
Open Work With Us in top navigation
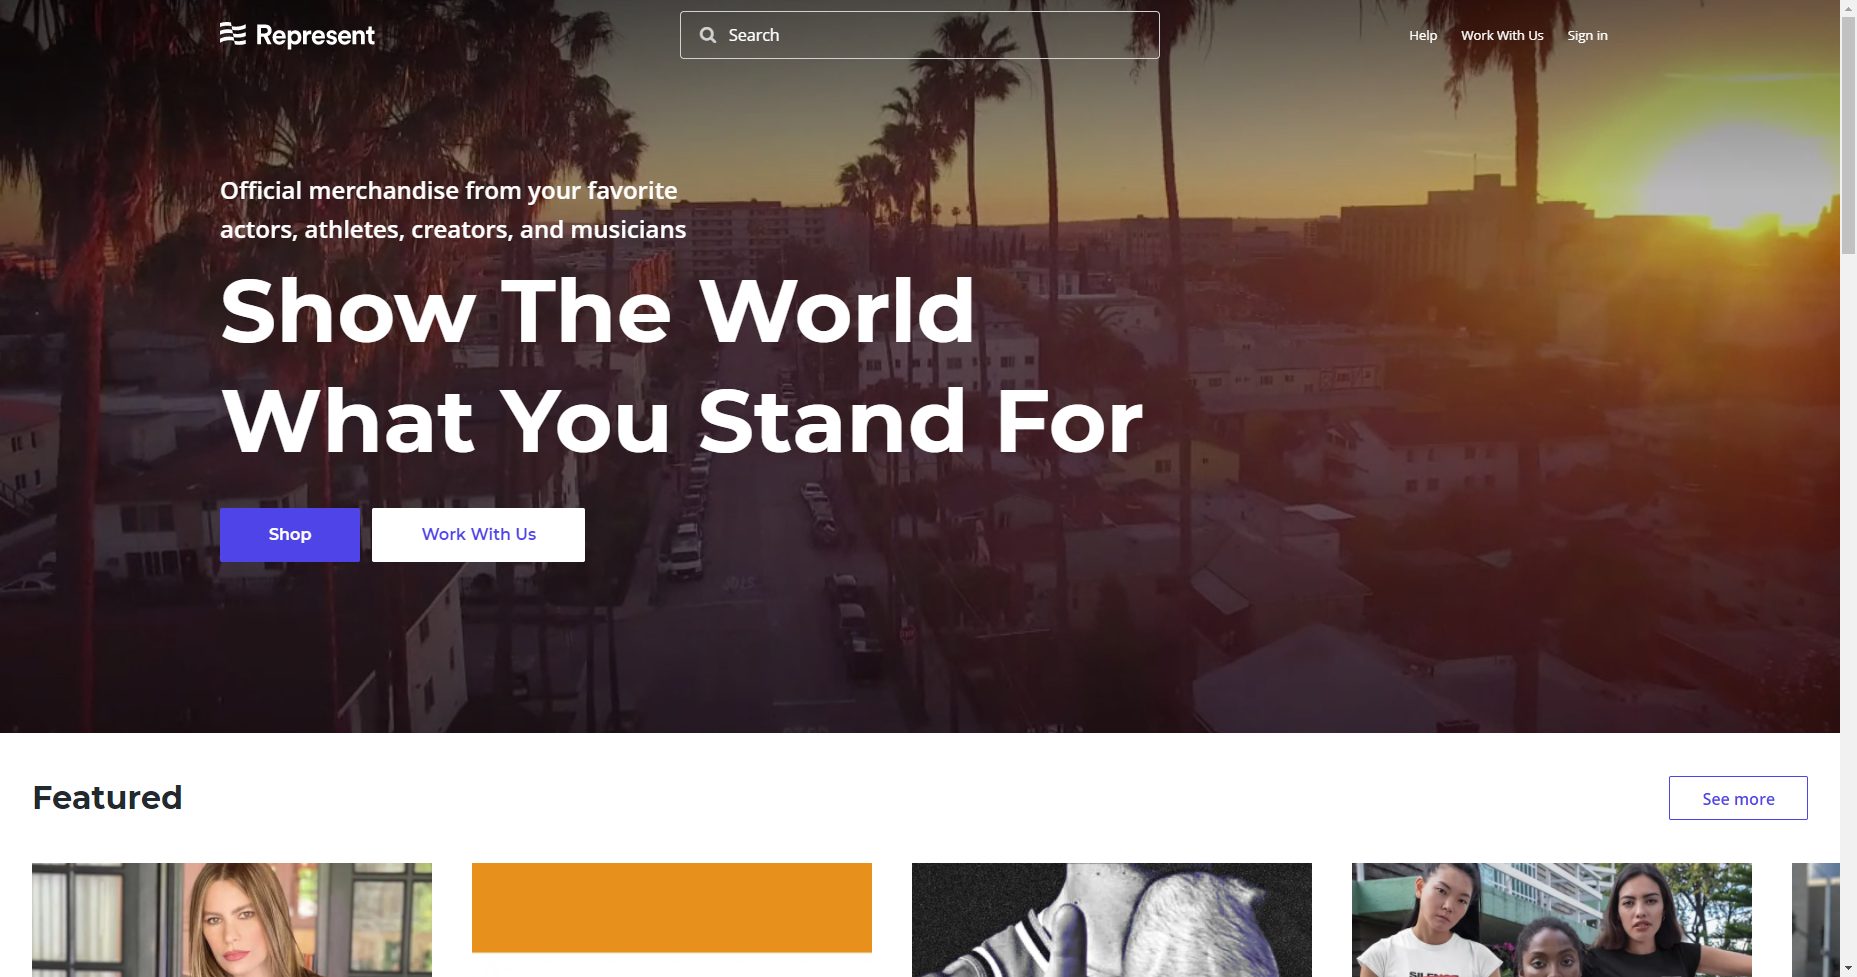pos(1502,35)
